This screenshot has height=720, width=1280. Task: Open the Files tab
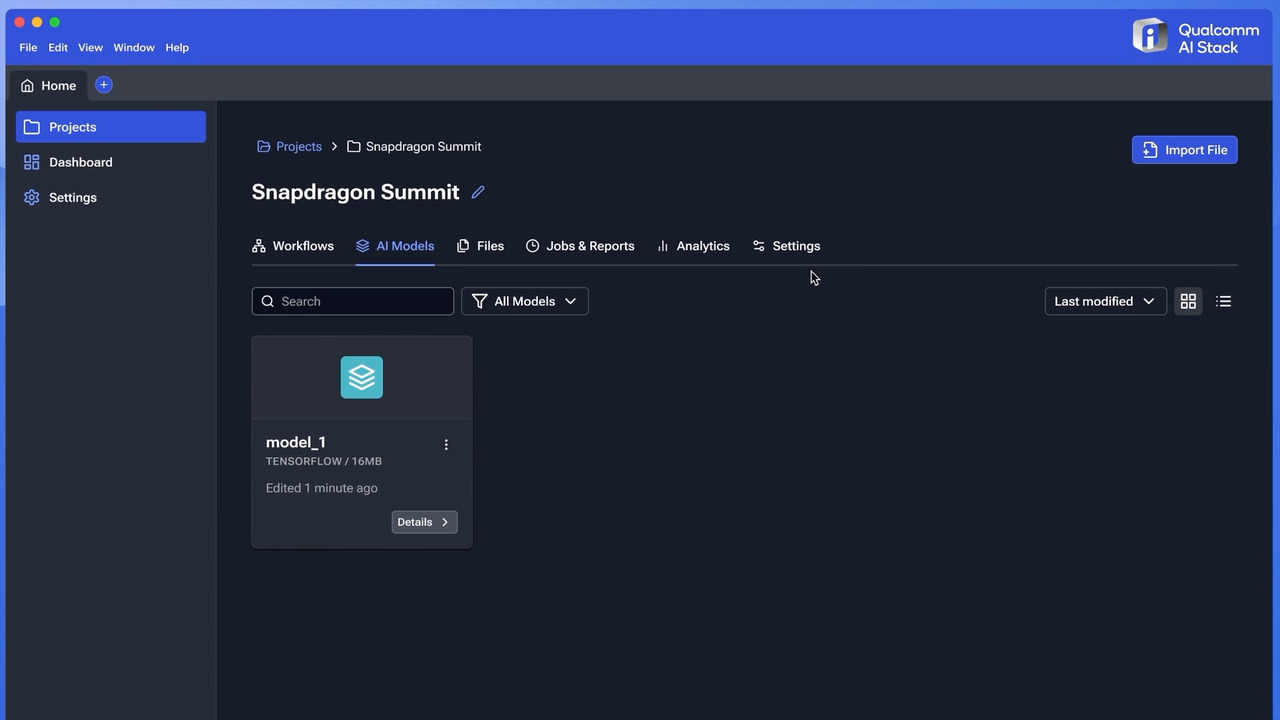point(480,246)
